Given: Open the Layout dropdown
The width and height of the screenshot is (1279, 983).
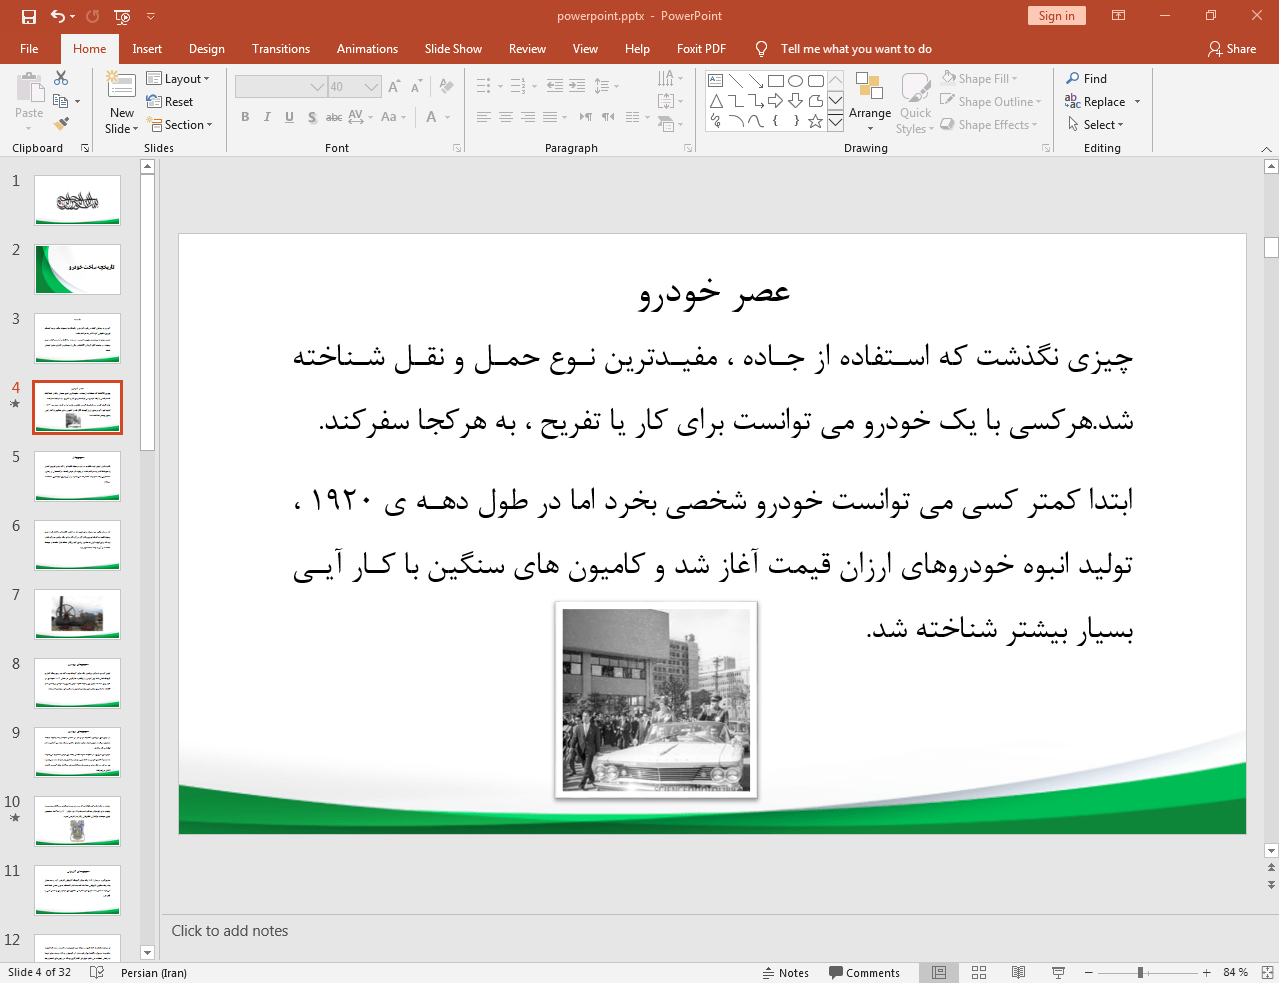Looking at the screenshot, I should click(178, 78).
